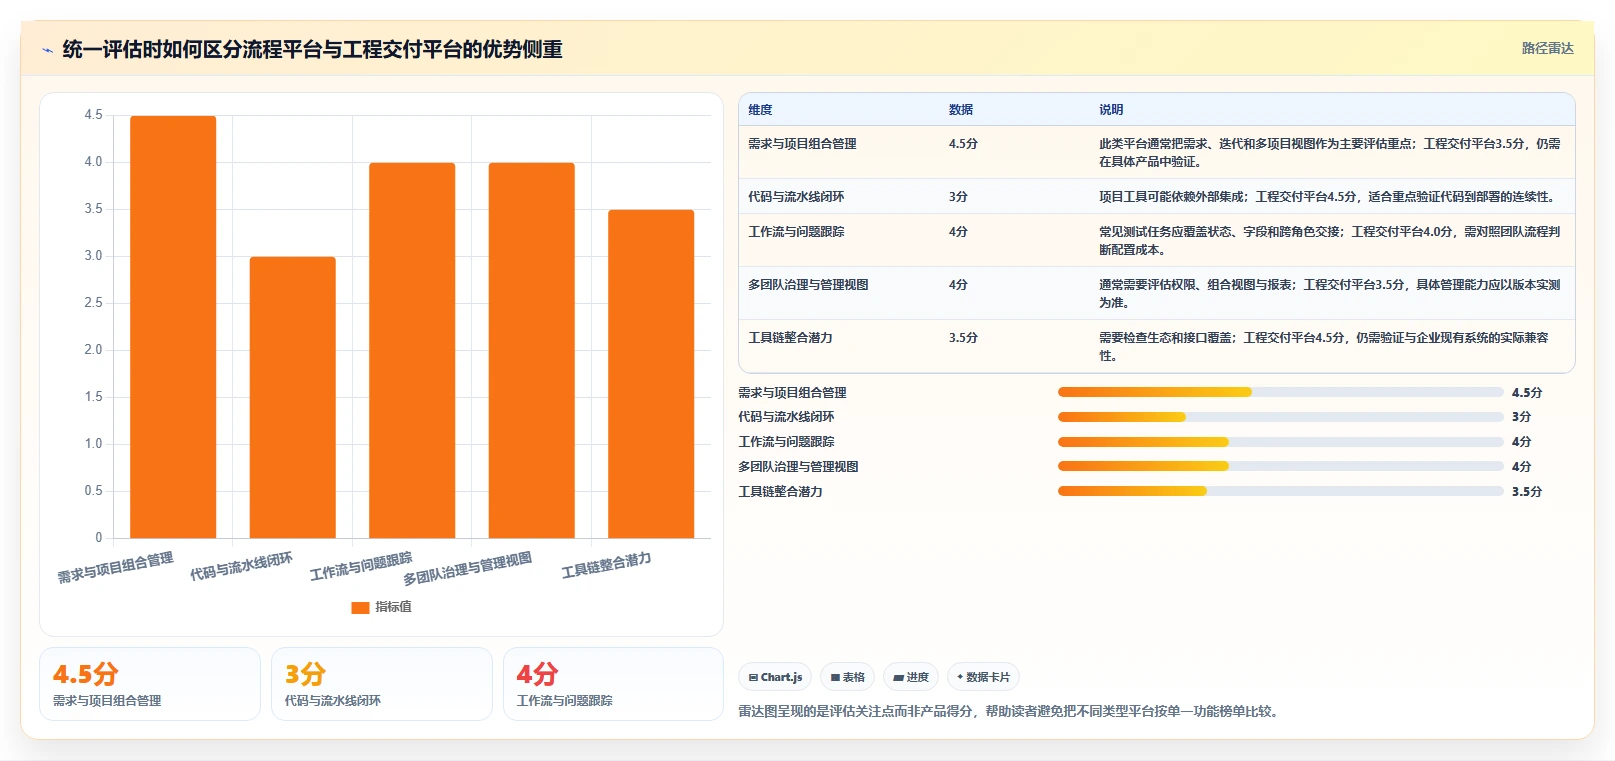
Task: Click the 4.5 tick on the y-axis
Action: pyautogui.click(x=93, y=115)
